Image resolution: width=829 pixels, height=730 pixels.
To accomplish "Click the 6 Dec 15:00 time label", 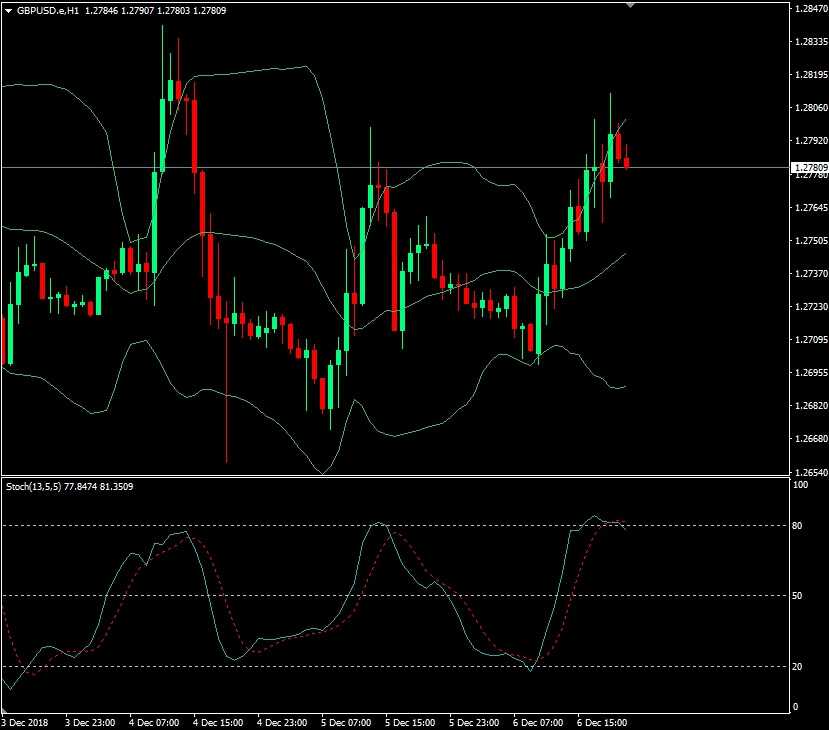I will tap(601, 721).
